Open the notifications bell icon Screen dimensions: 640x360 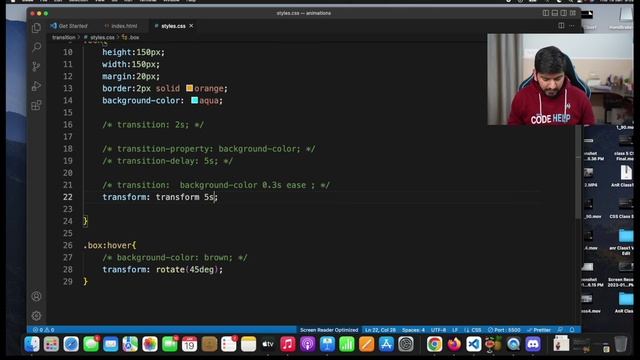(x=572, y=330)
